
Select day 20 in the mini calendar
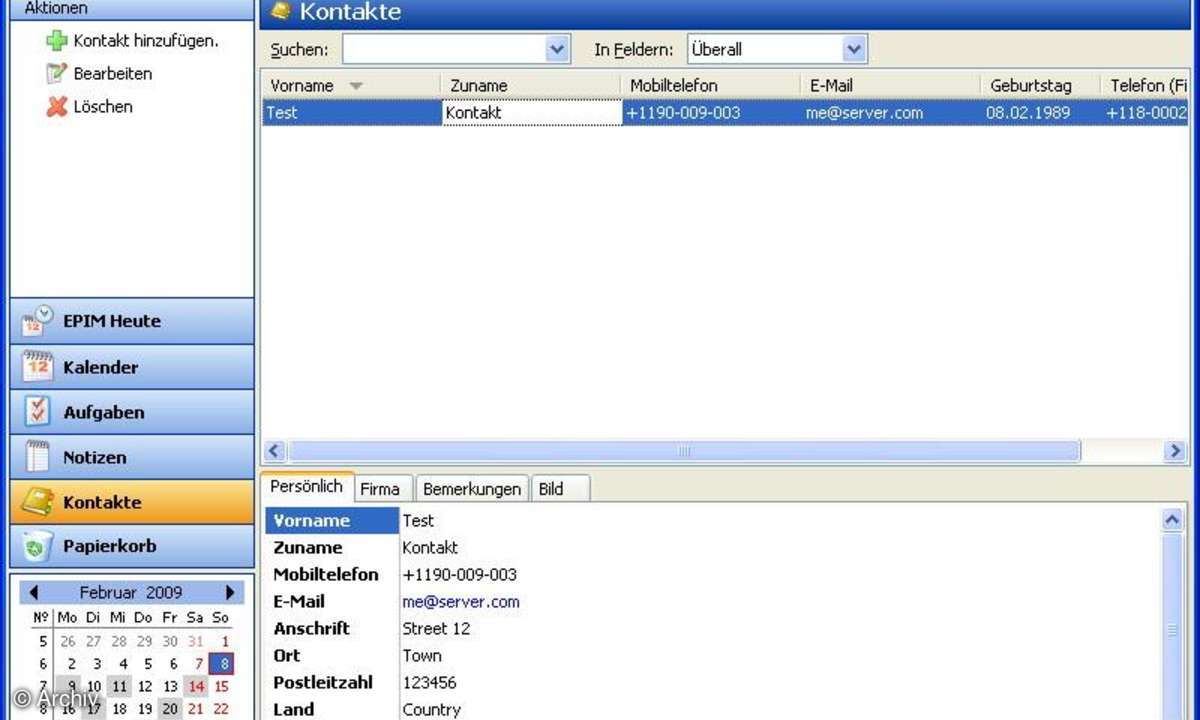(171, 709)
